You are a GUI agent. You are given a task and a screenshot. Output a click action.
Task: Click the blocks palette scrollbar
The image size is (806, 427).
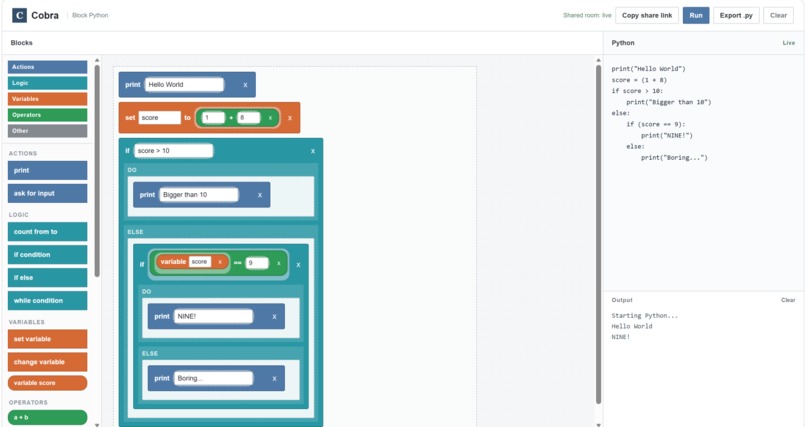click(97, 170)
